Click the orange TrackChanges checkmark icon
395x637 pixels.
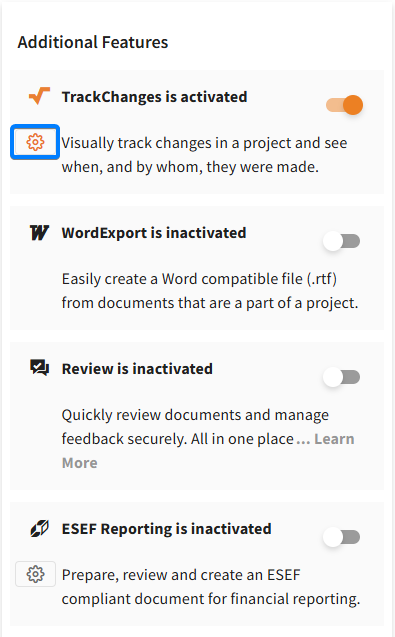pyautogui.click(x=39, y=96)
